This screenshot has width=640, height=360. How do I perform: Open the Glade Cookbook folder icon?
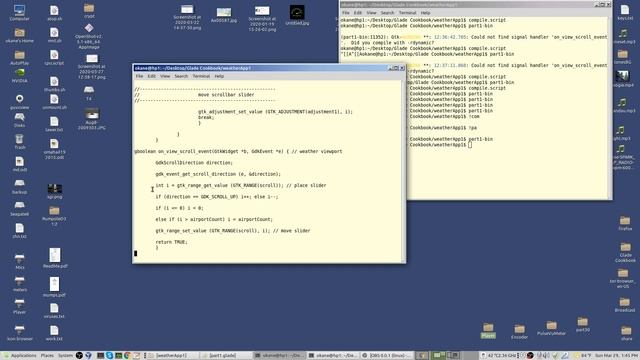point(625,252)
